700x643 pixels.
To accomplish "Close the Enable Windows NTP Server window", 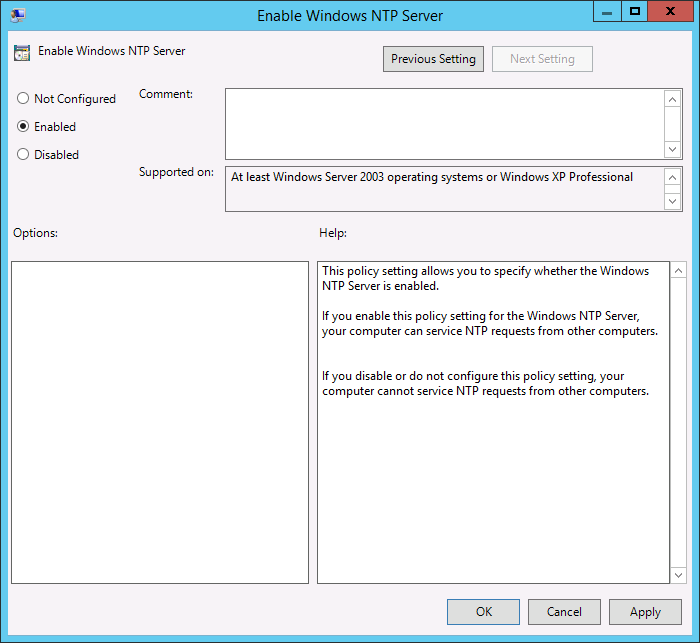I will 671,12.
